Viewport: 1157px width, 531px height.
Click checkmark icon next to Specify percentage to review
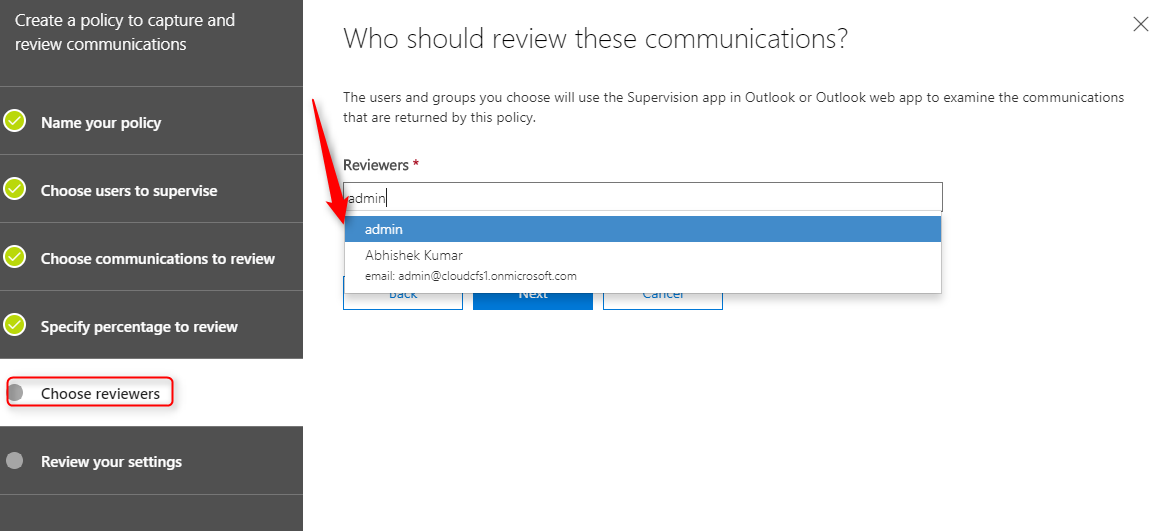click(x=15, y=324)
